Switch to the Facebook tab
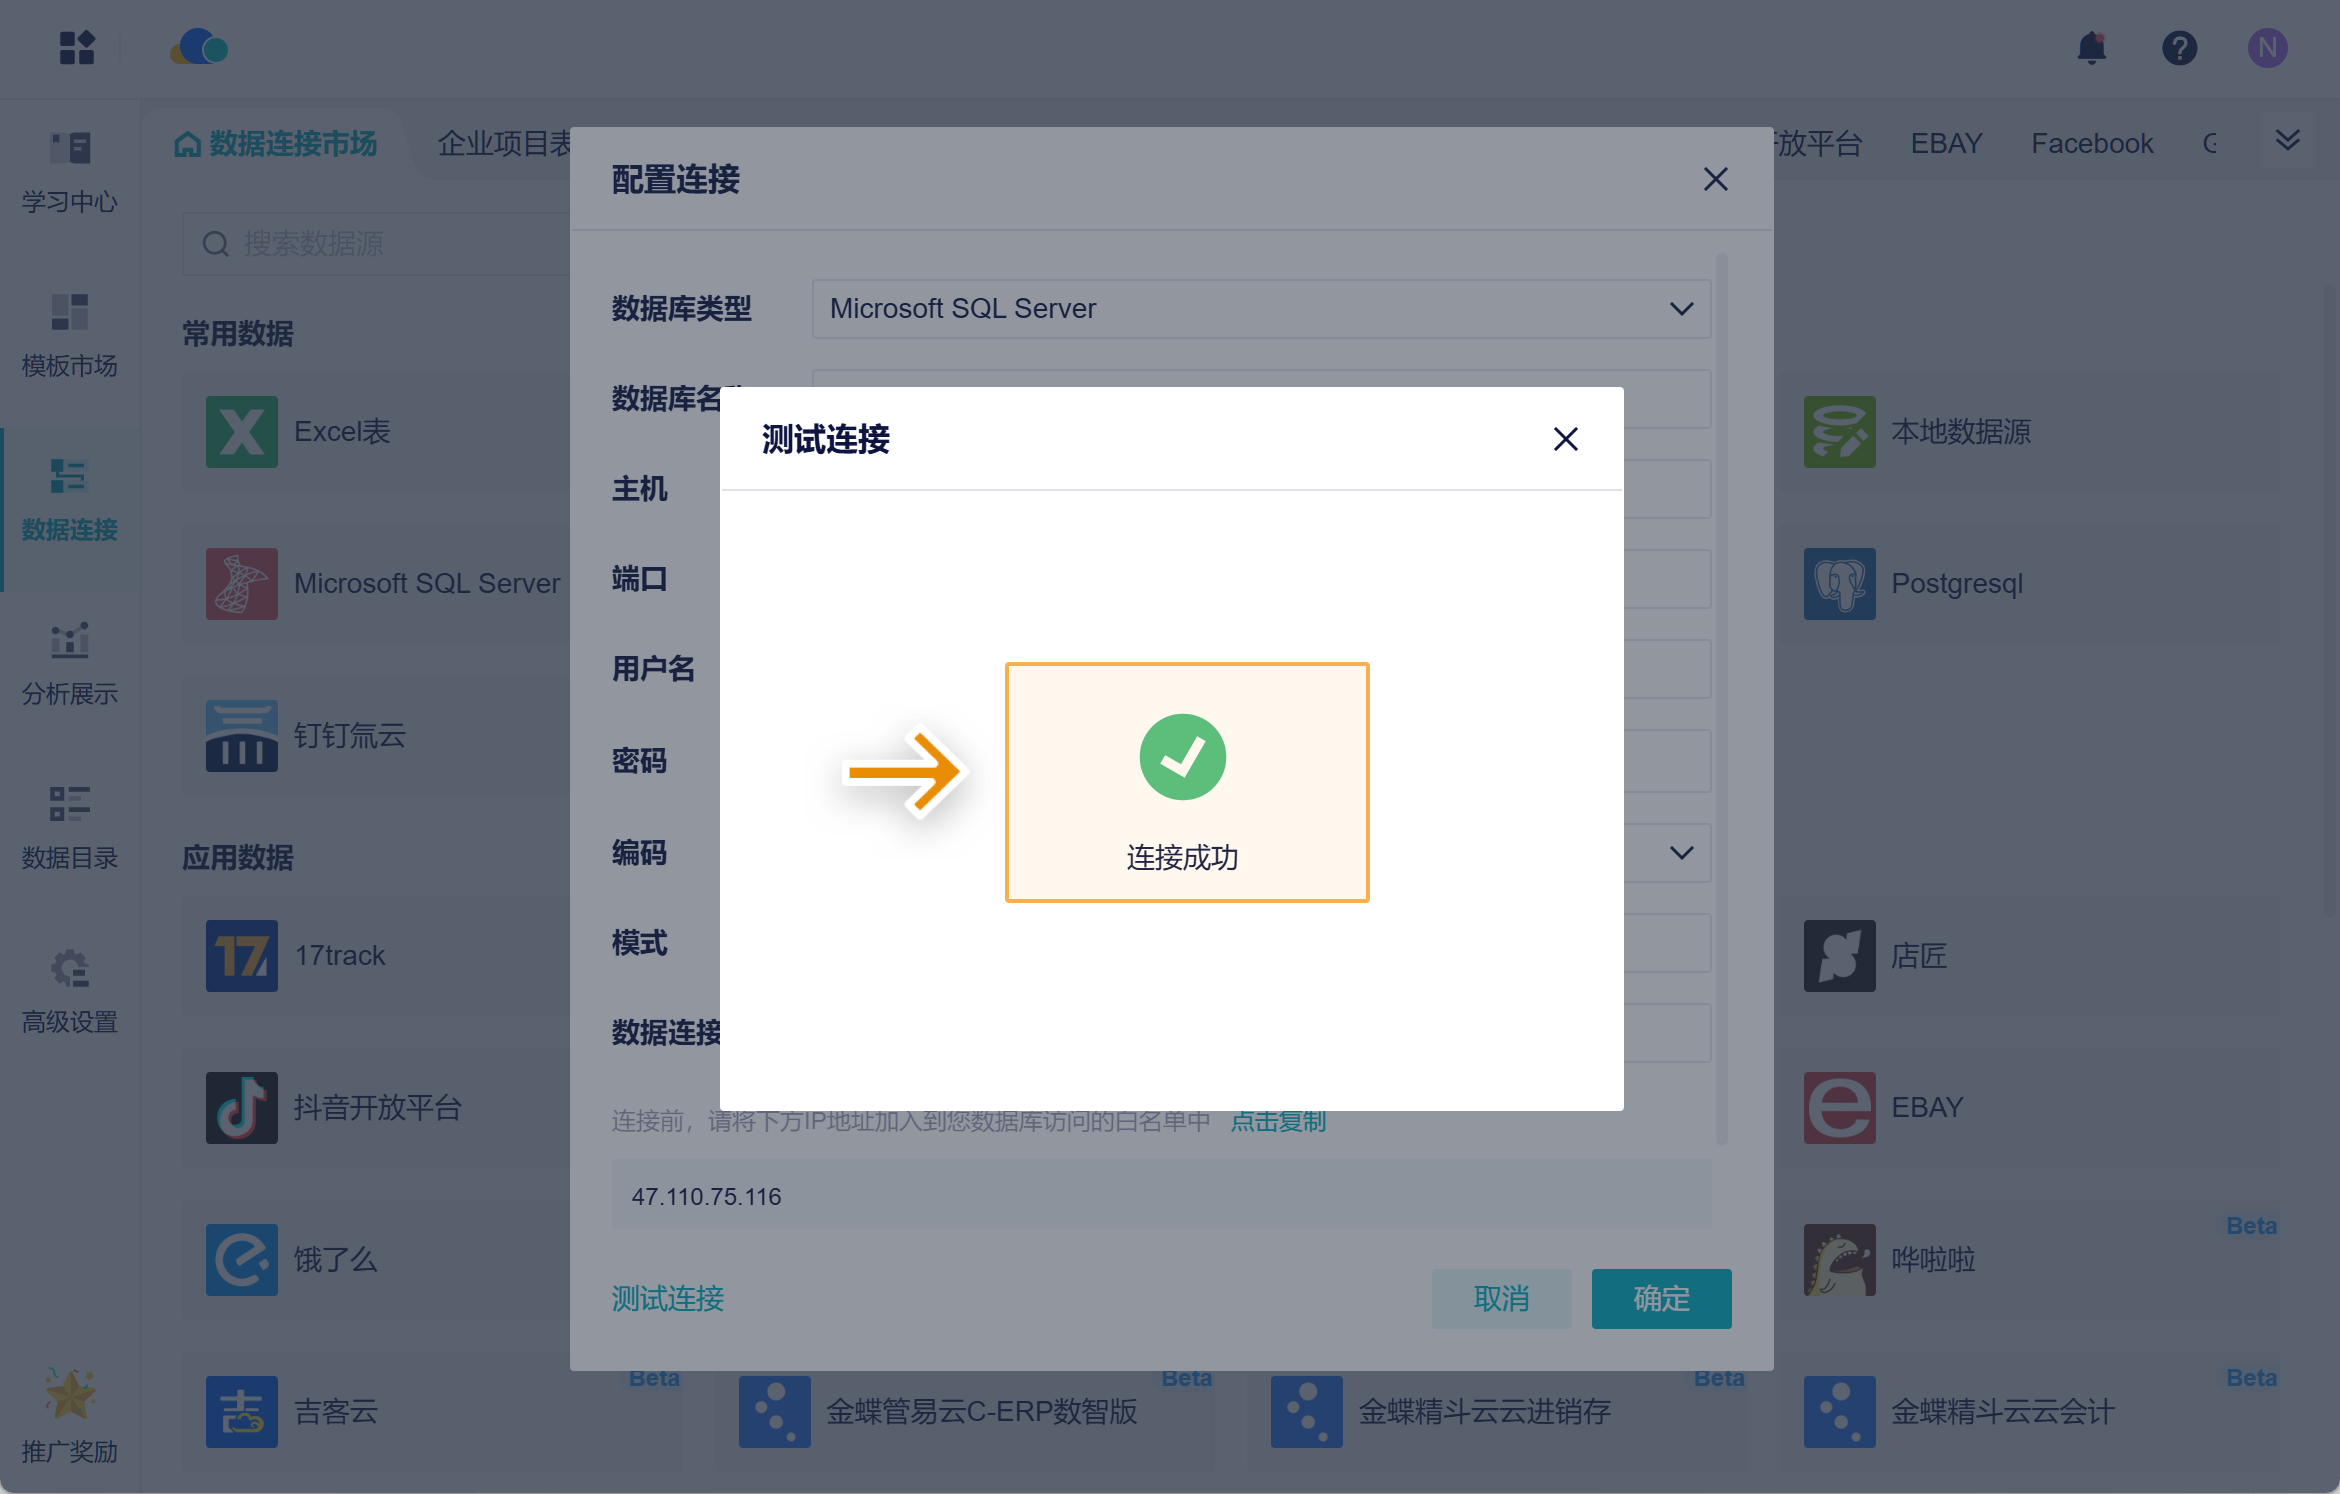Image resolution: width=2340 pixels, height=1494 pixels. 2091,144
